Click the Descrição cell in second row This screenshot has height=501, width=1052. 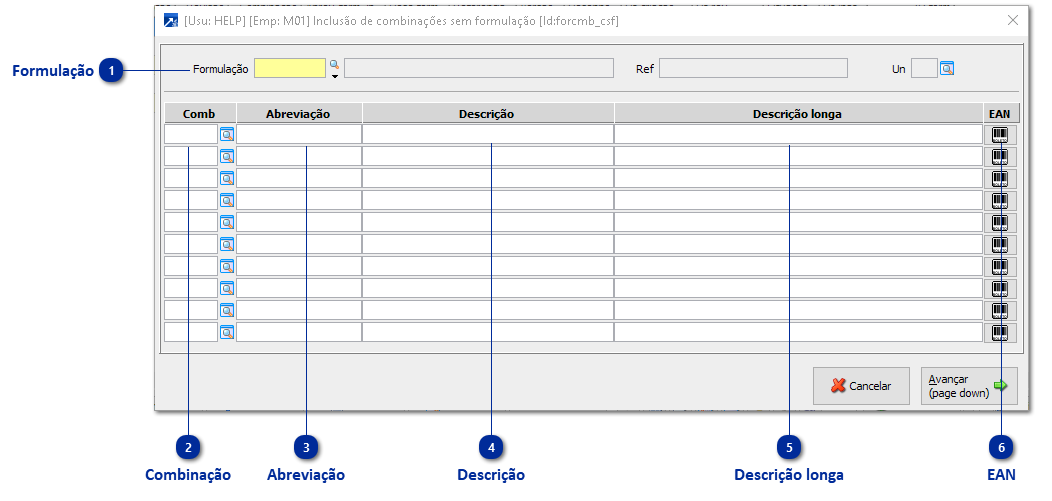(488, 157)
